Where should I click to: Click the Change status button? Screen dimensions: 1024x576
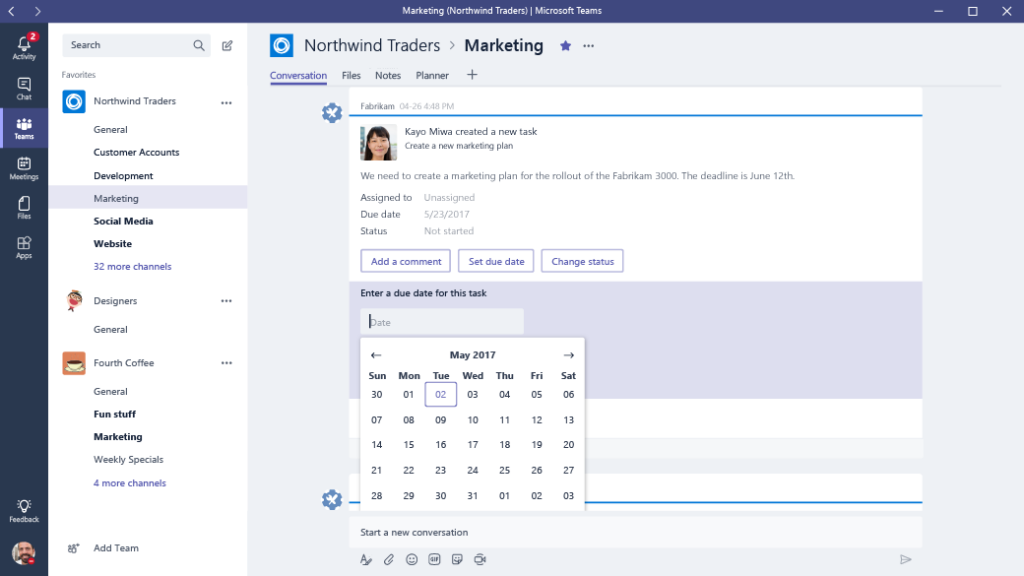[583, 261]
